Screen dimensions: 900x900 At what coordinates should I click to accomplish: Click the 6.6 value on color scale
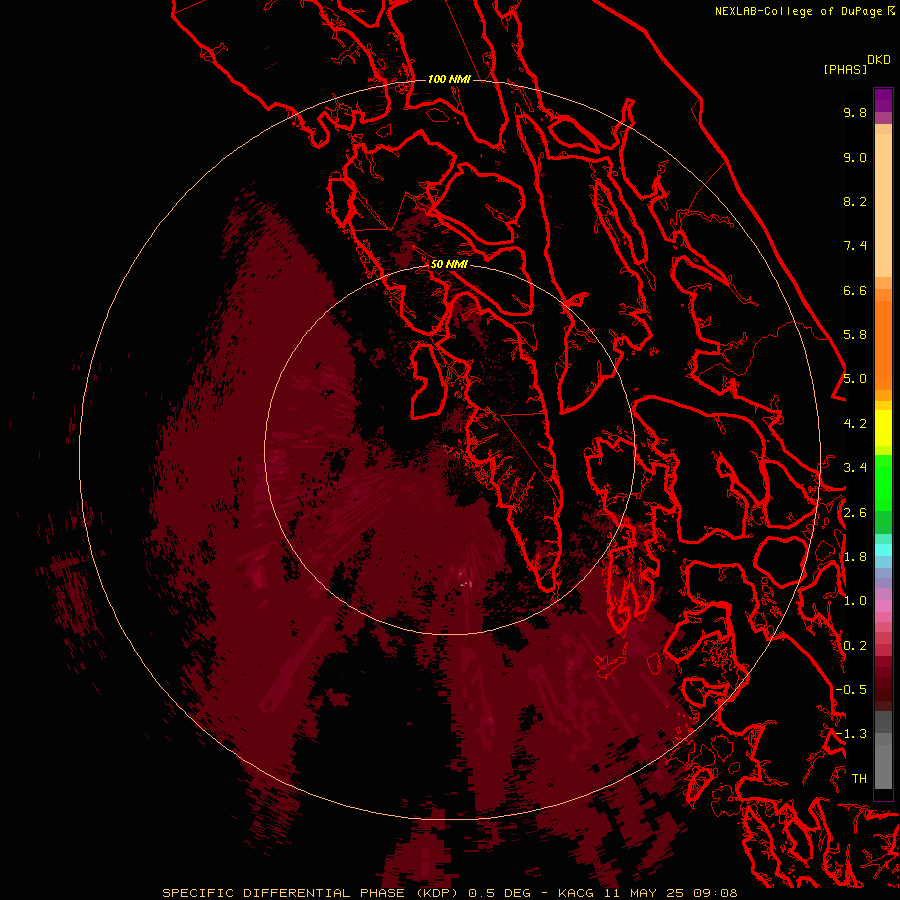(855, 290)
